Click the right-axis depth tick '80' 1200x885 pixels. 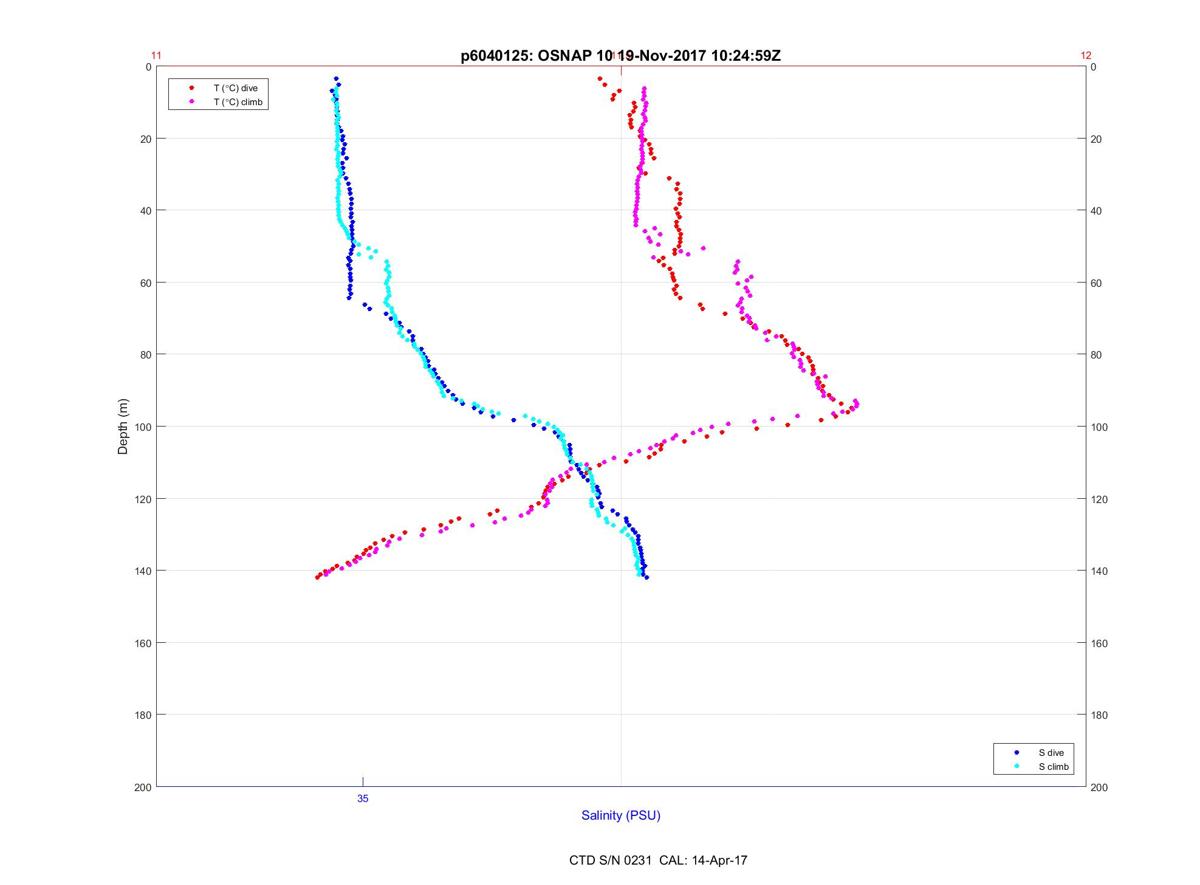tap(1097, 355)
